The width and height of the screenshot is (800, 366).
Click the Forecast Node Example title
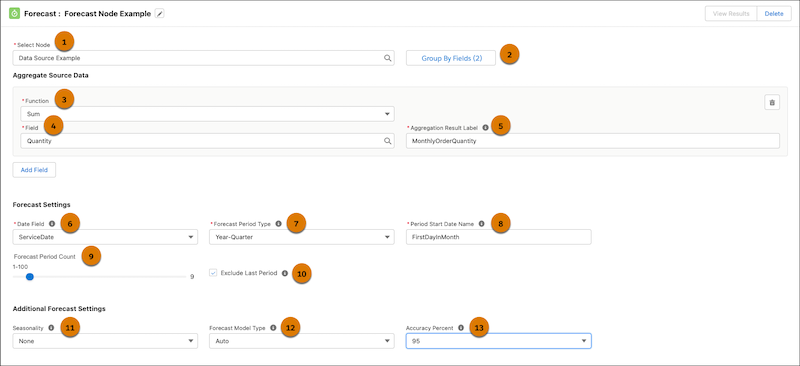[x=108, y=14]
